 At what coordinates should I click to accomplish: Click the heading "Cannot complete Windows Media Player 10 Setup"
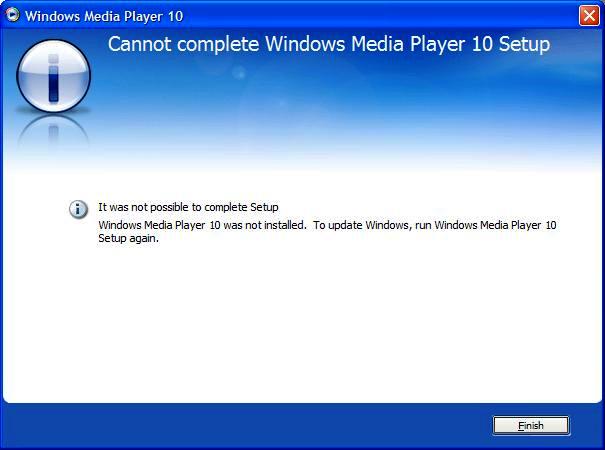coord(329,44)
